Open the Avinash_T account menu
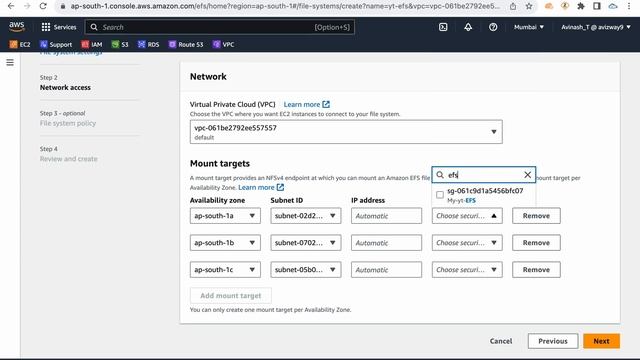640x360 pixels. coord(596,27)
